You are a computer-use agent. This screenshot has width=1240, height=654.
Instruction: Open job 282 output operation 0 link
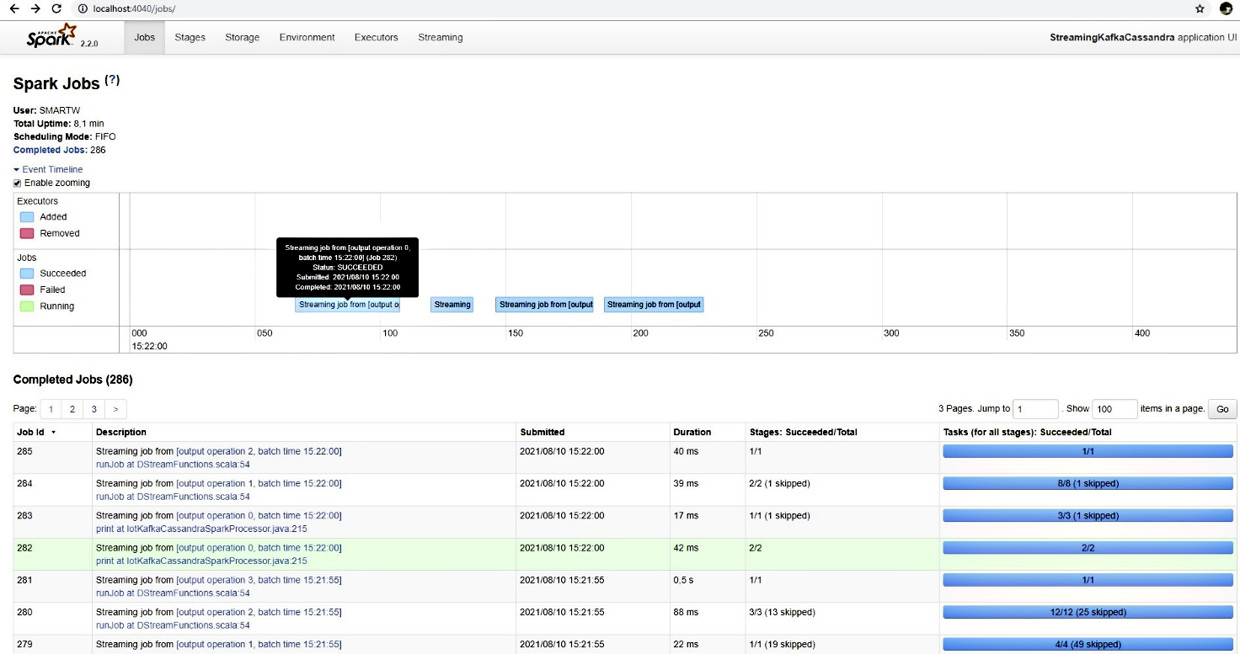259,548
